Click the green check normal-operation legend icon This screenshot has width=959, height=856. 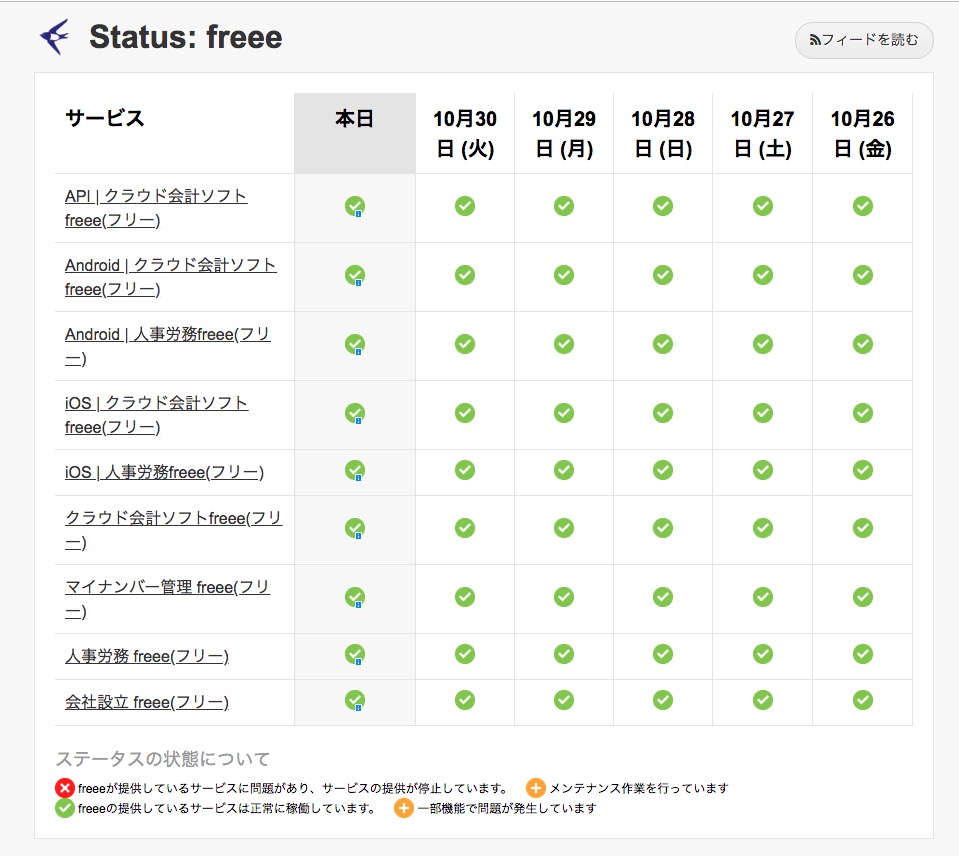tap(65, 808)
